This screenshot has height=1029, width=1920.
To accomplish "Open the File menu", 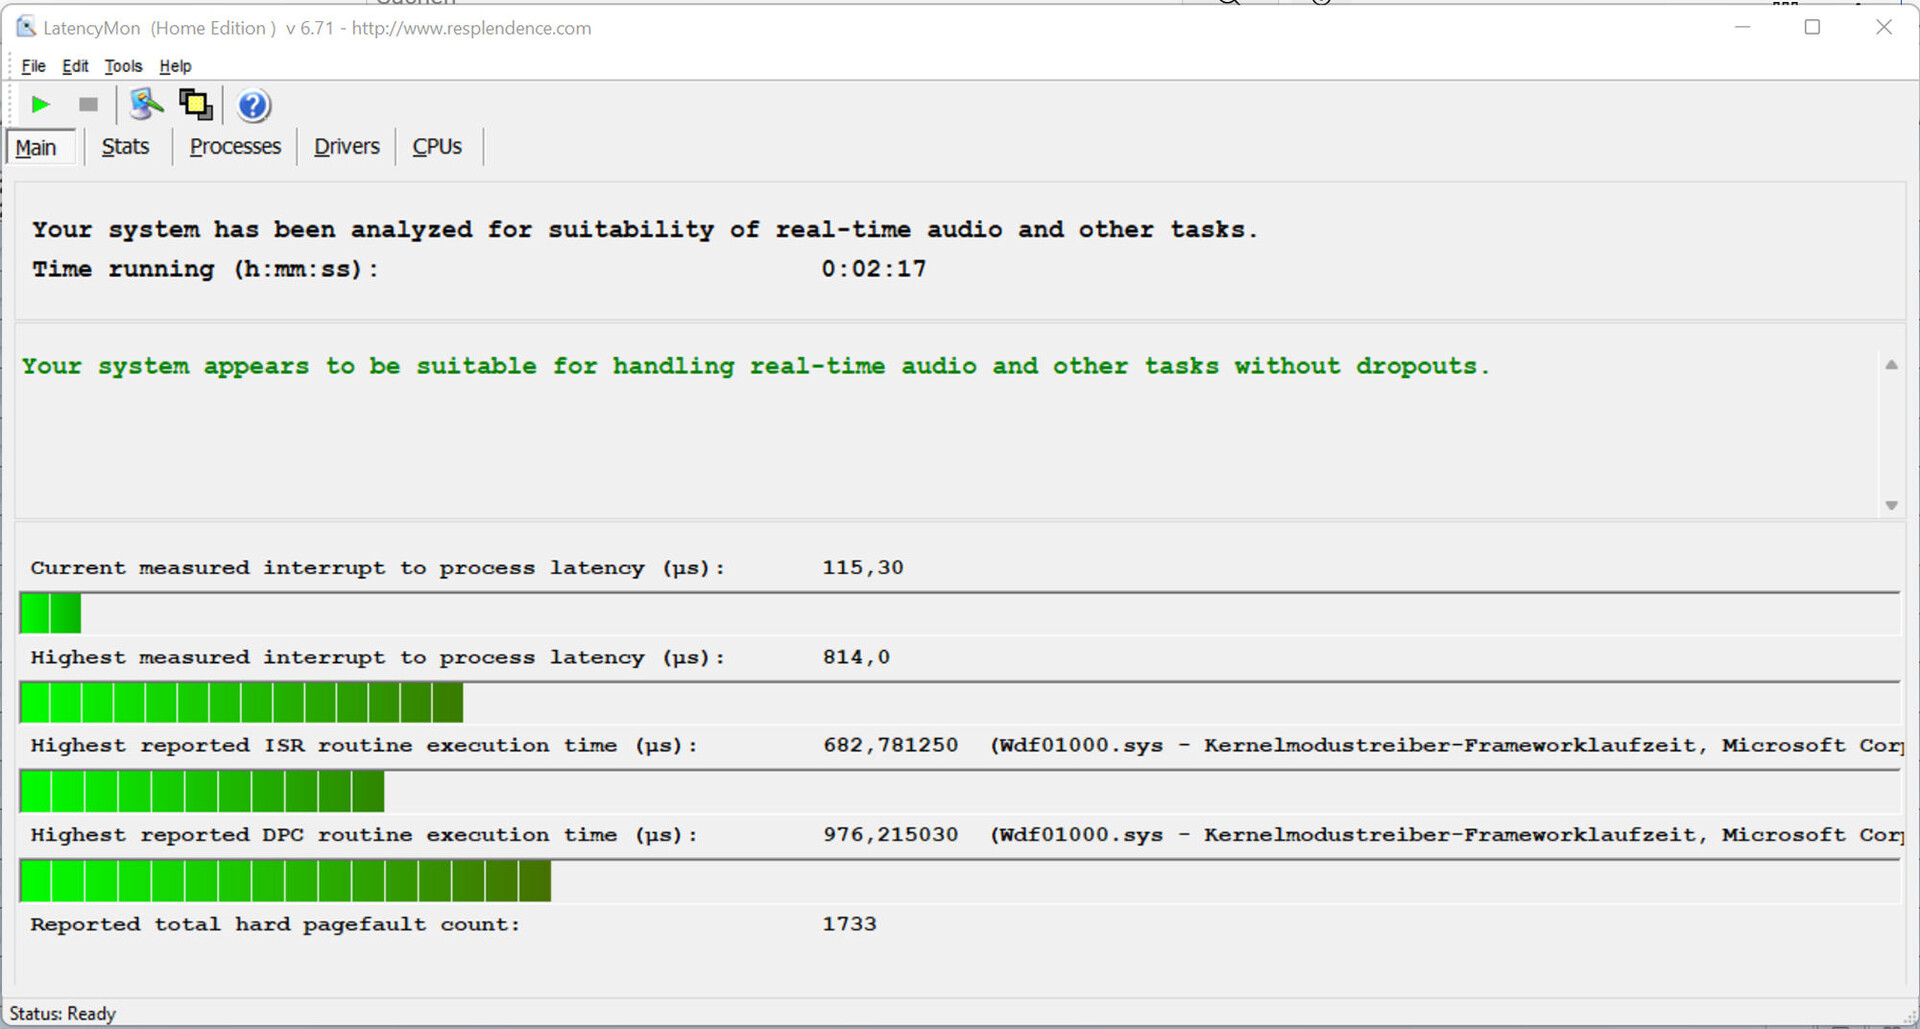I will click(33, 66).
